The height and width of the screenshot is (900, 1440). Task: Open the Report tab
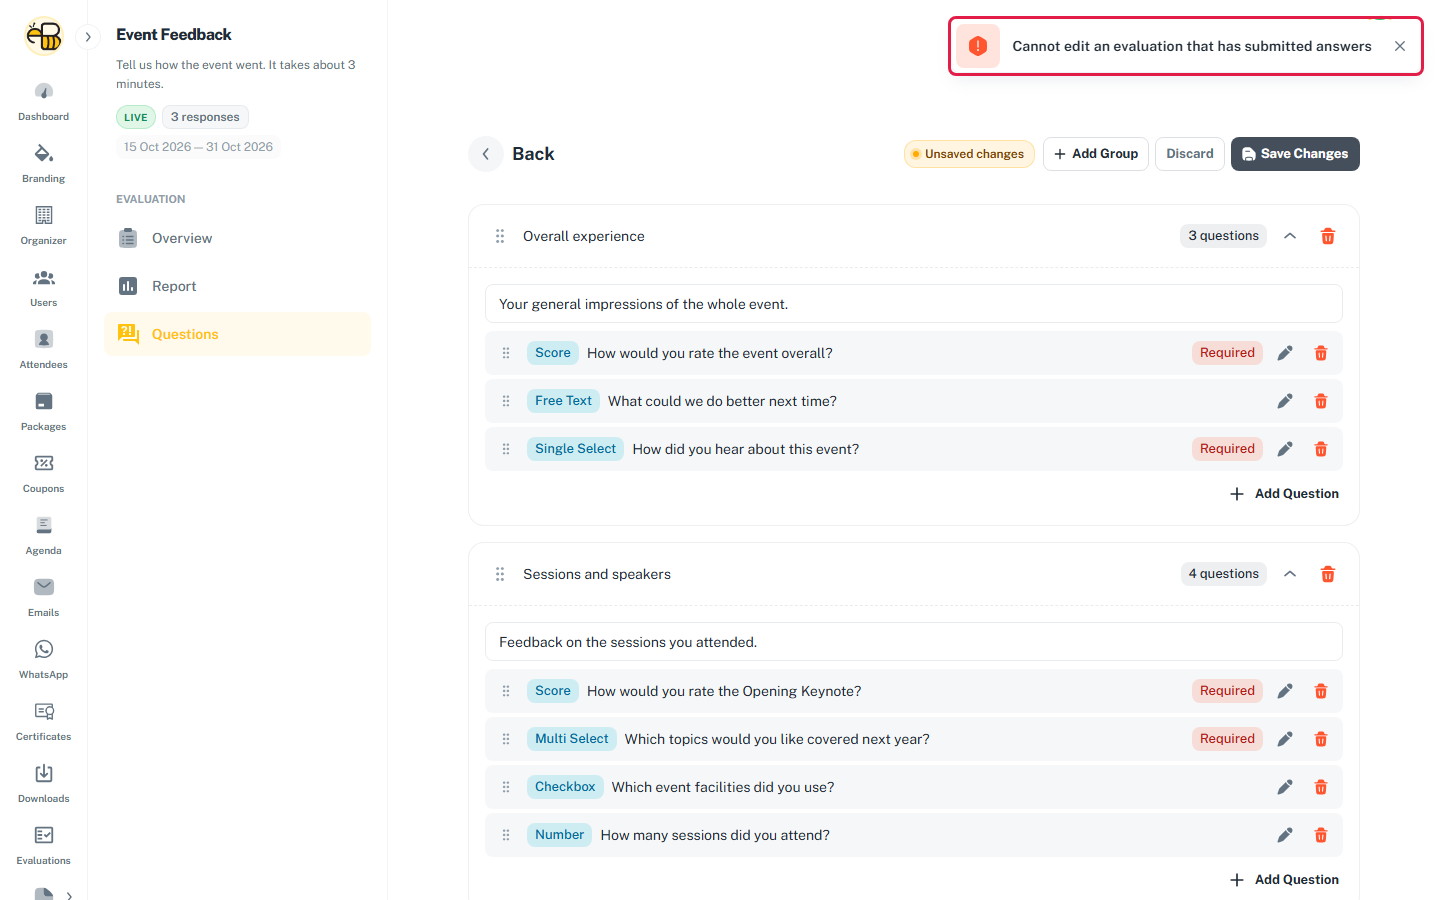(x=237, y=286)
